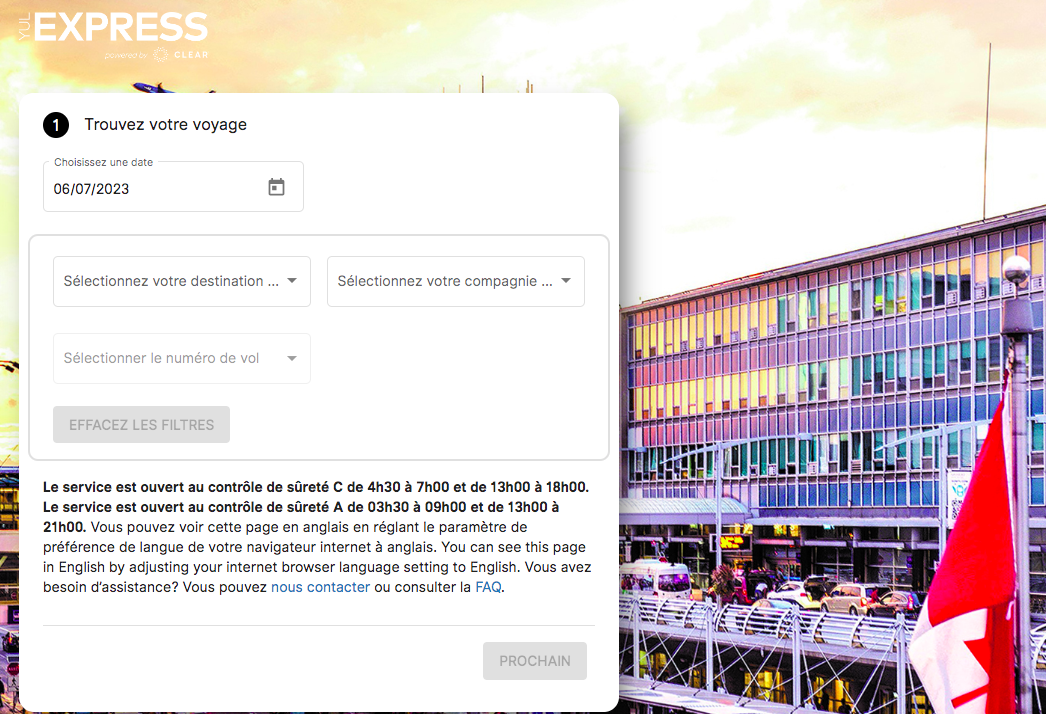Open the 'Sélectionnez votre compagnie' dropdown

[456, 282]
